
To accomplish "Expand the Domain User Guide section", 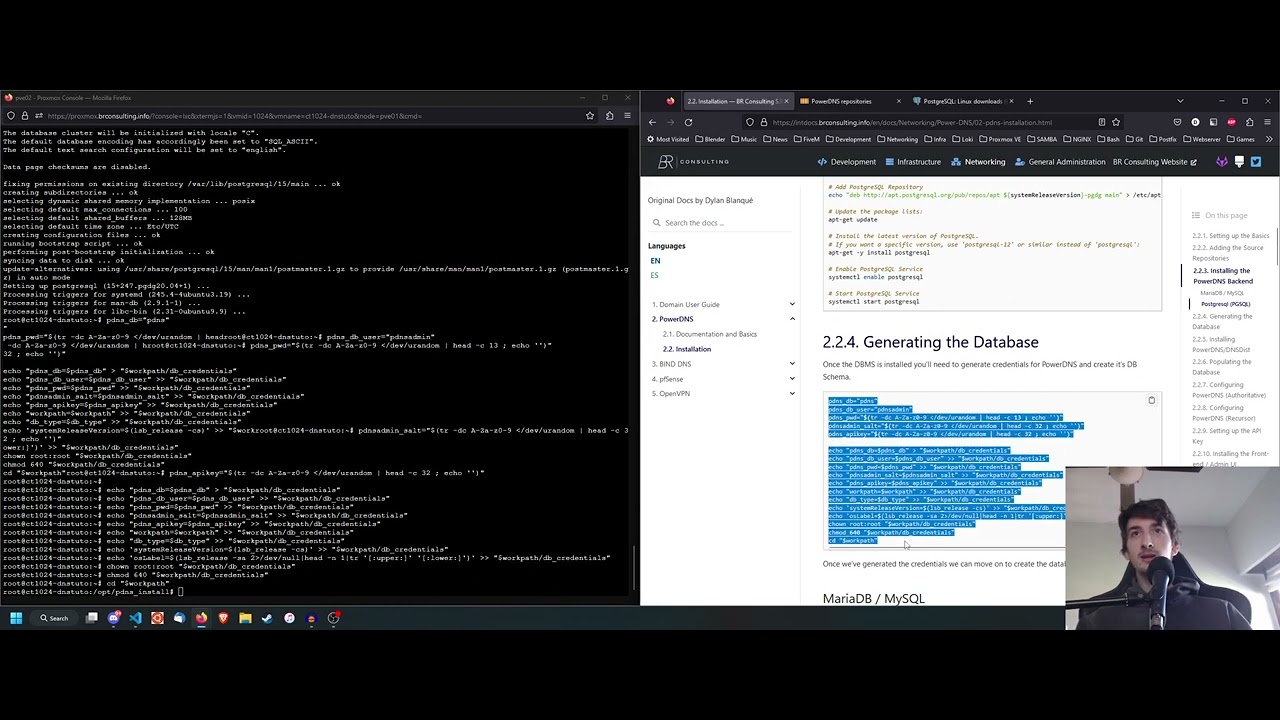I will pos(792,304).
